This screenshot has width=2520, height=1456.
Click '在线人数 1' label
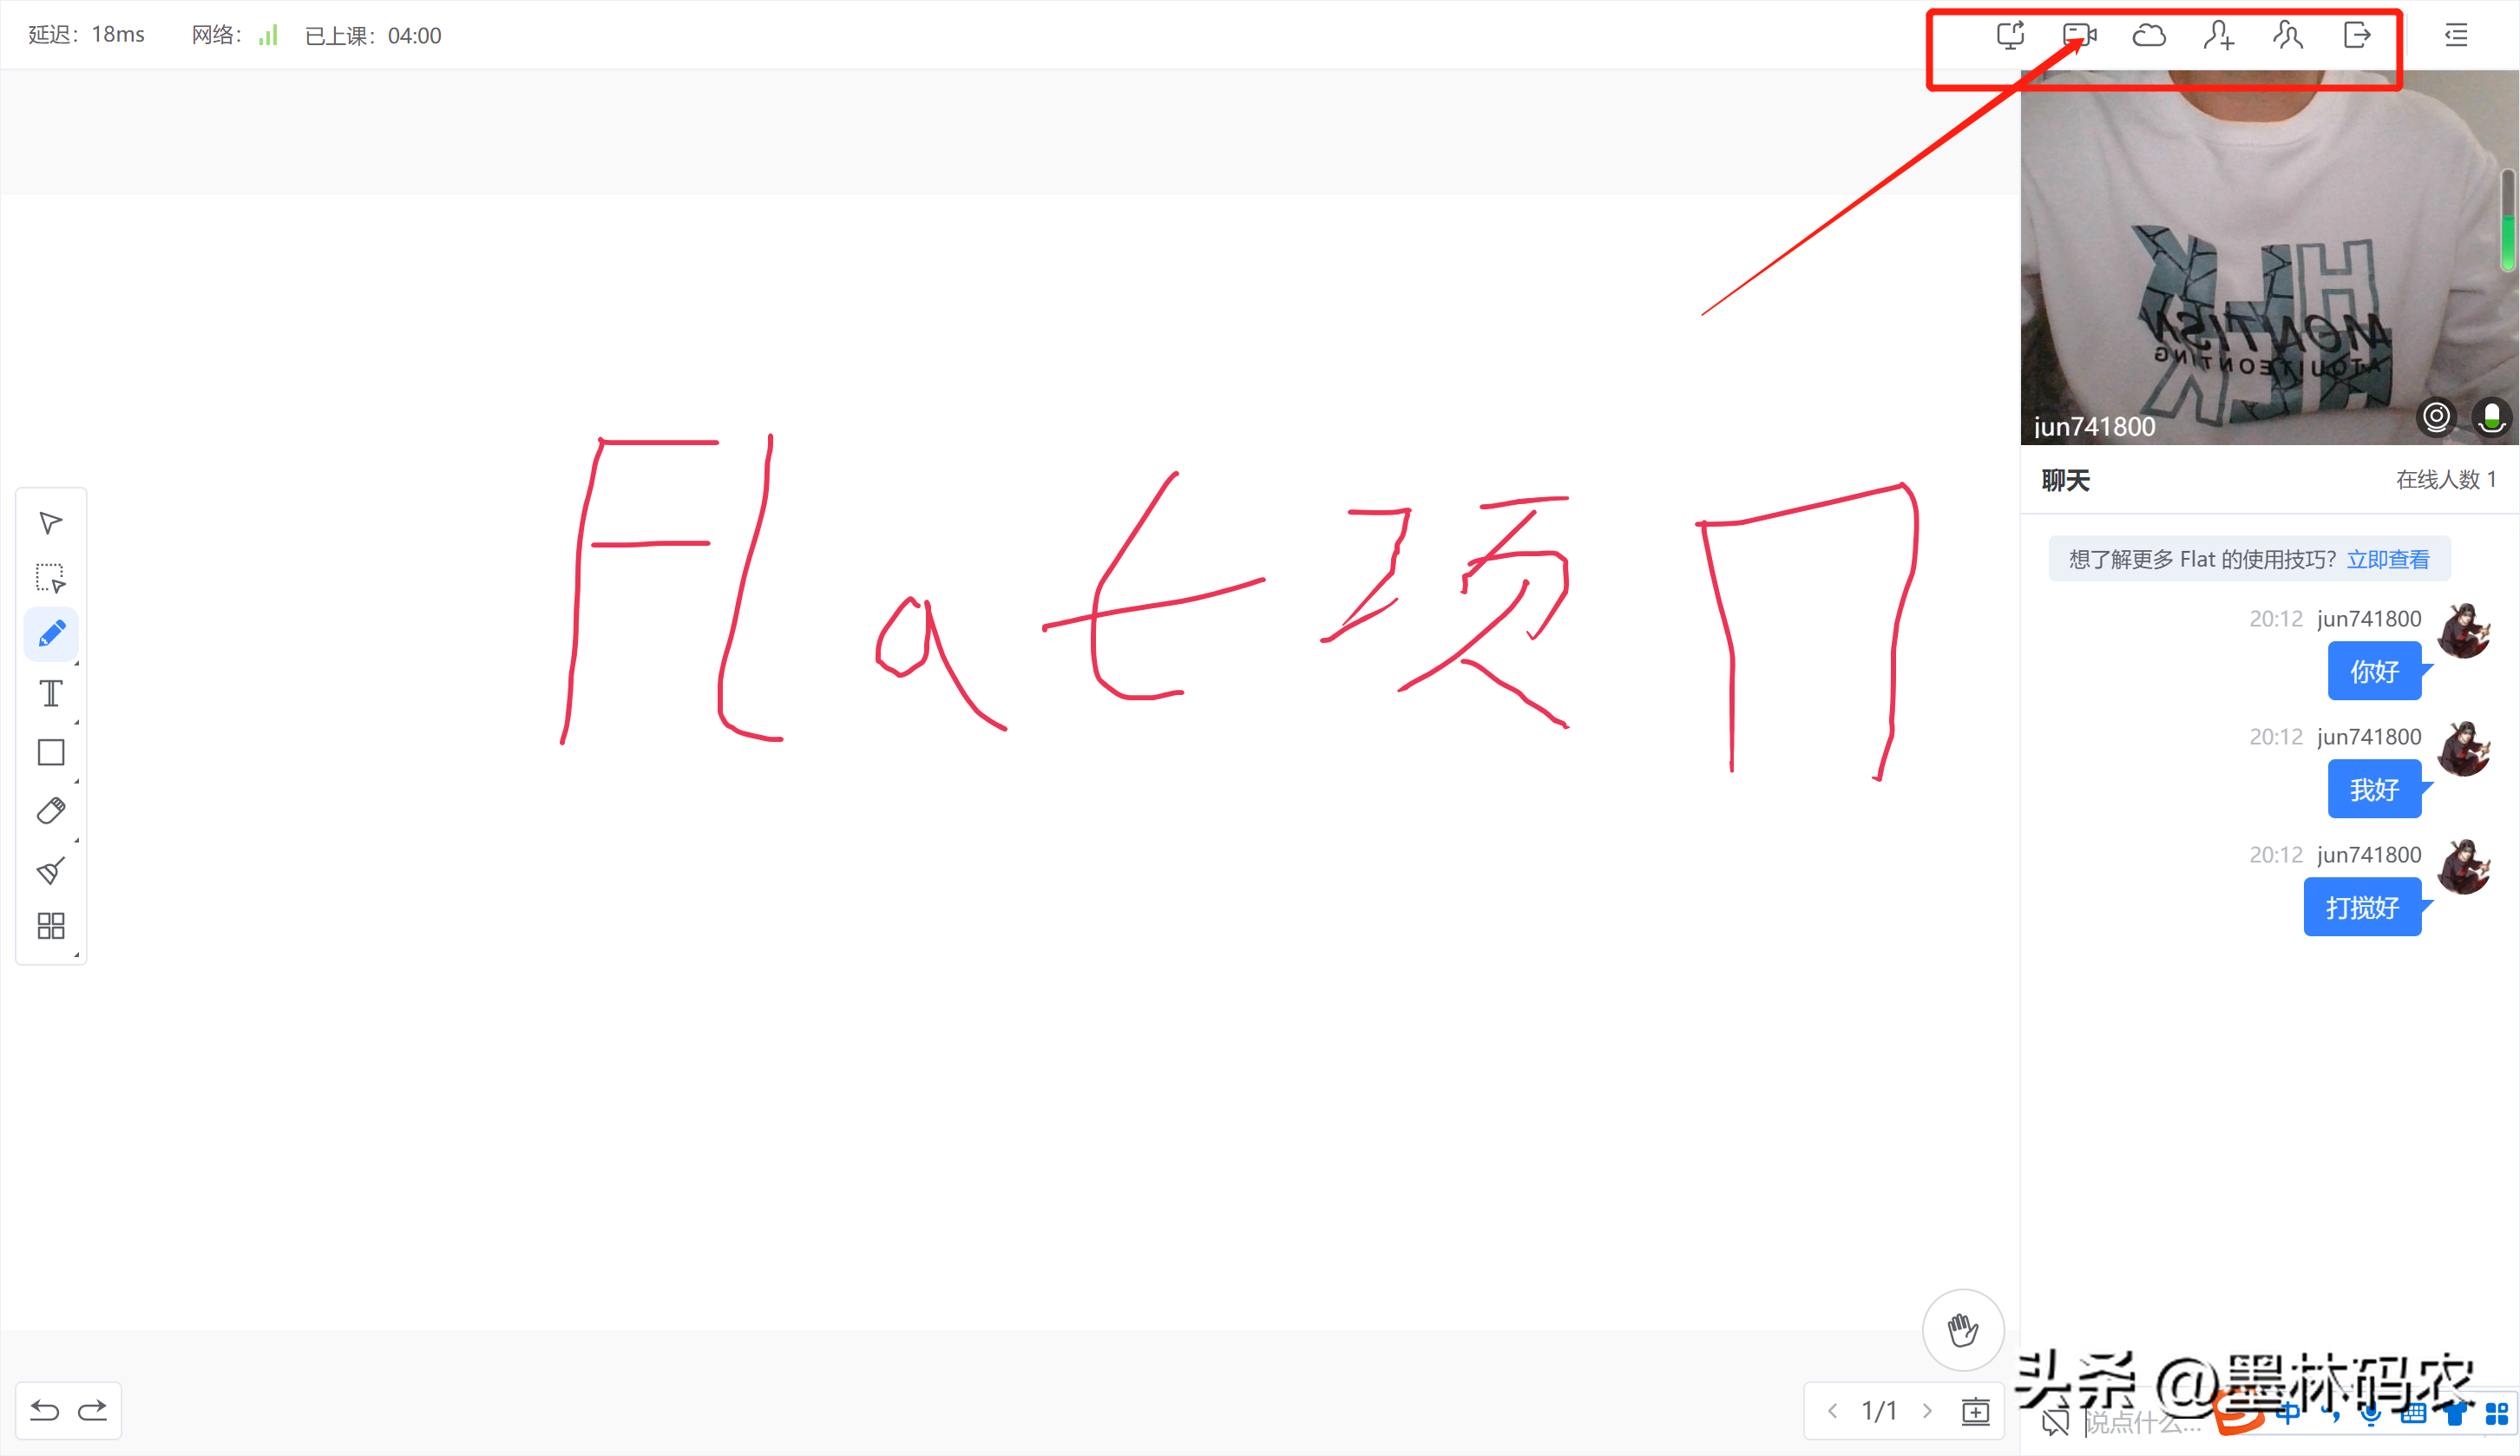click(x=2446, y=480)
